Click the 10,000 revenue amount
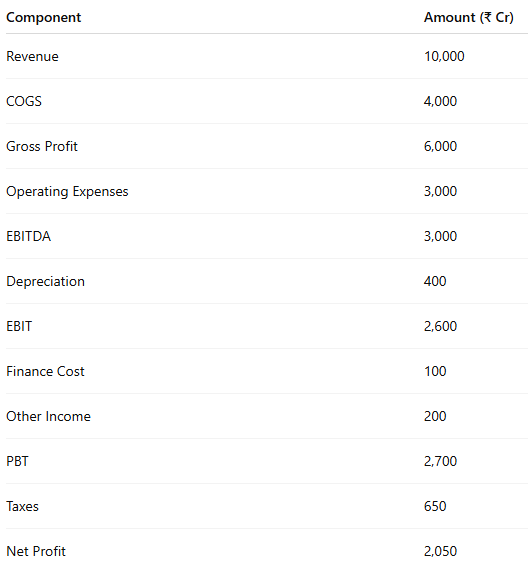The height and width of the screenshot is (573, 528). coord(444,56)
